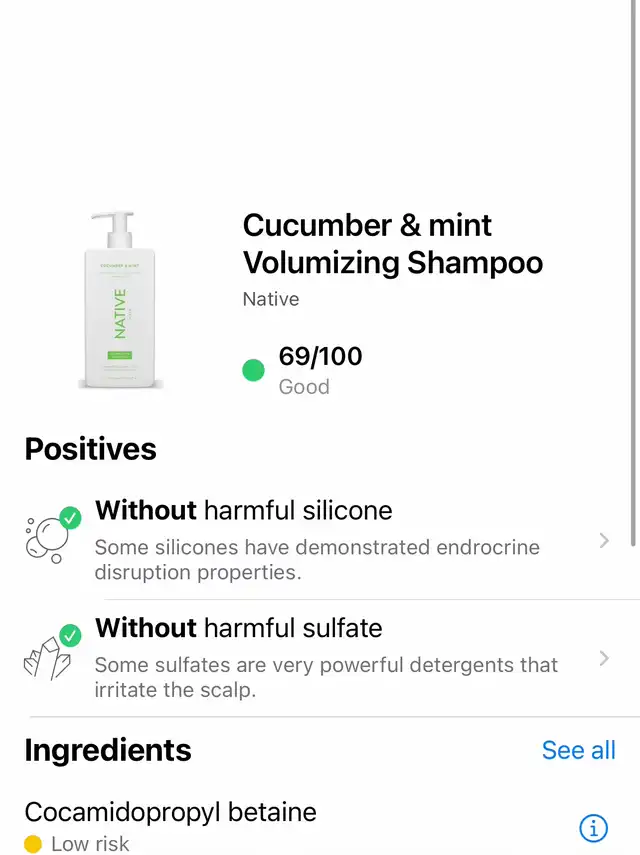Tap the Cucumber & mint Volumizing Shampoo title
640x855 pixels.
tap(392, 244)
